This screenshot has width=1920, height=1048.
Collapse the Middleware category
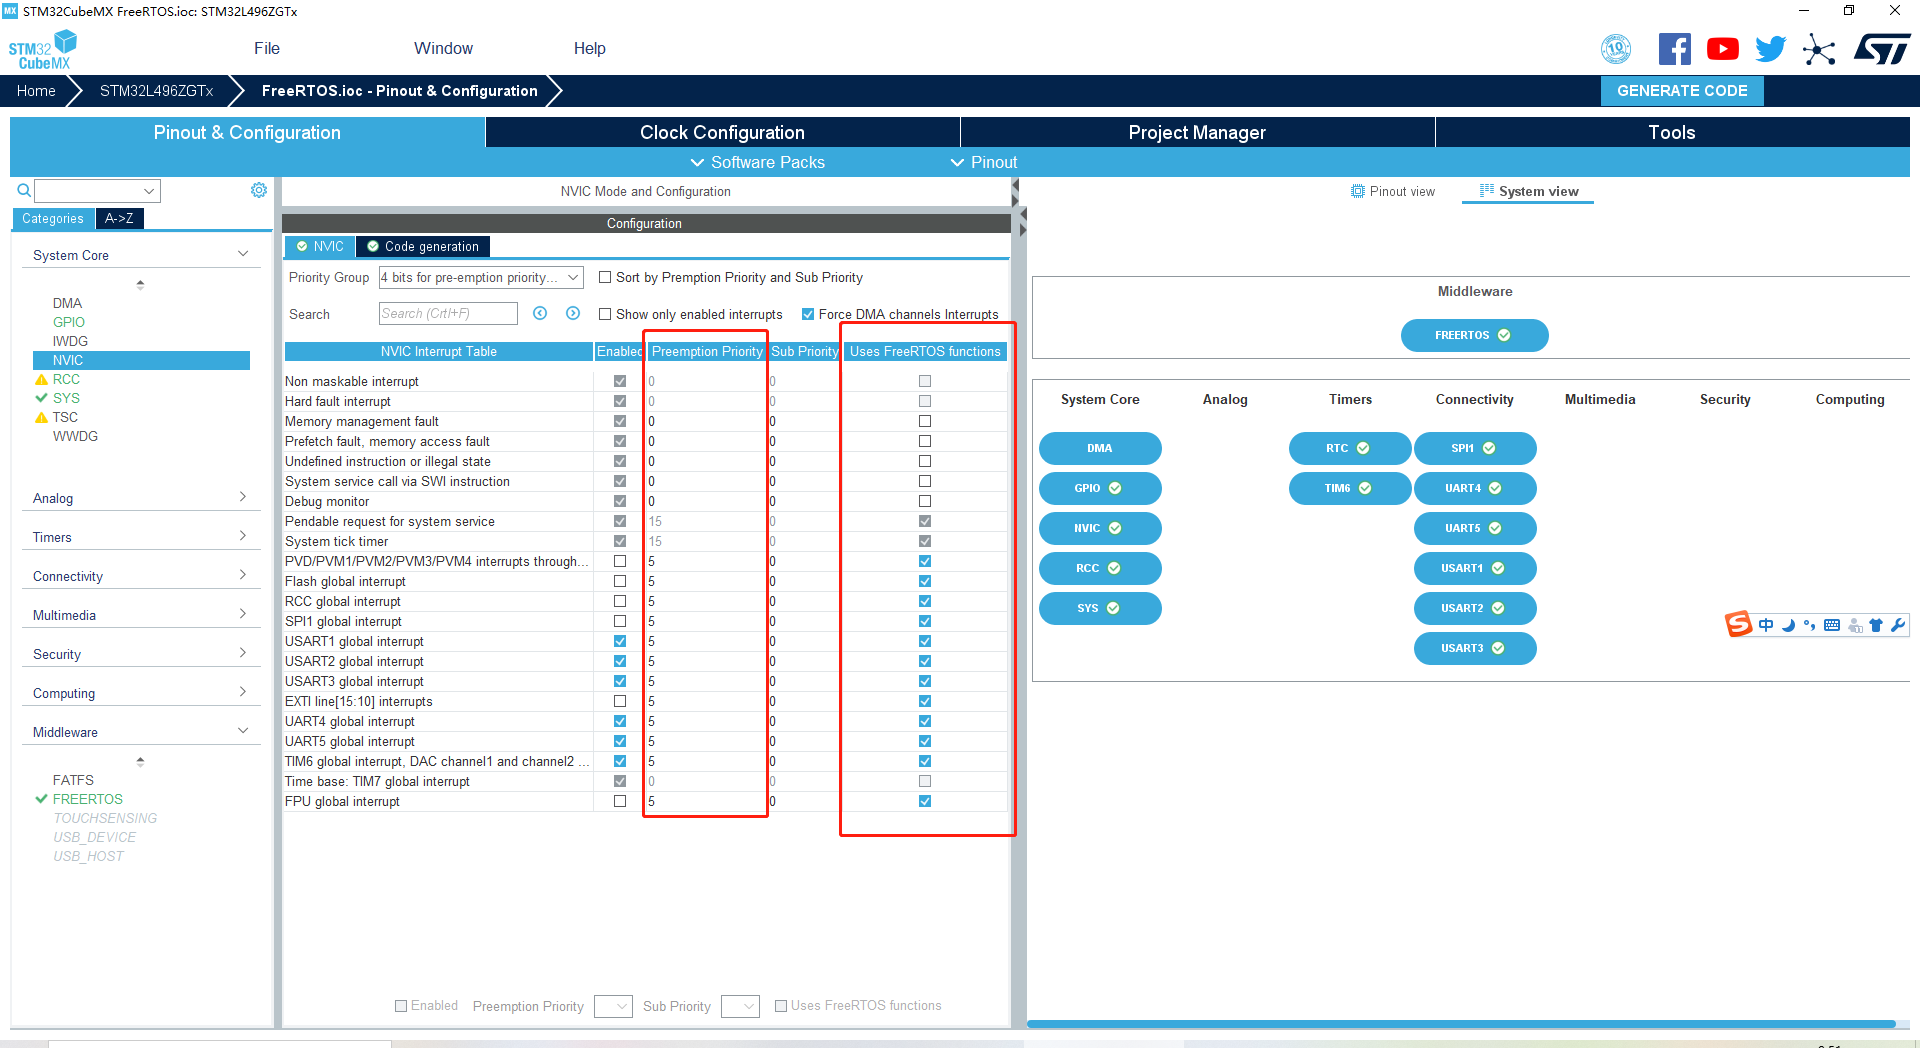141,732
